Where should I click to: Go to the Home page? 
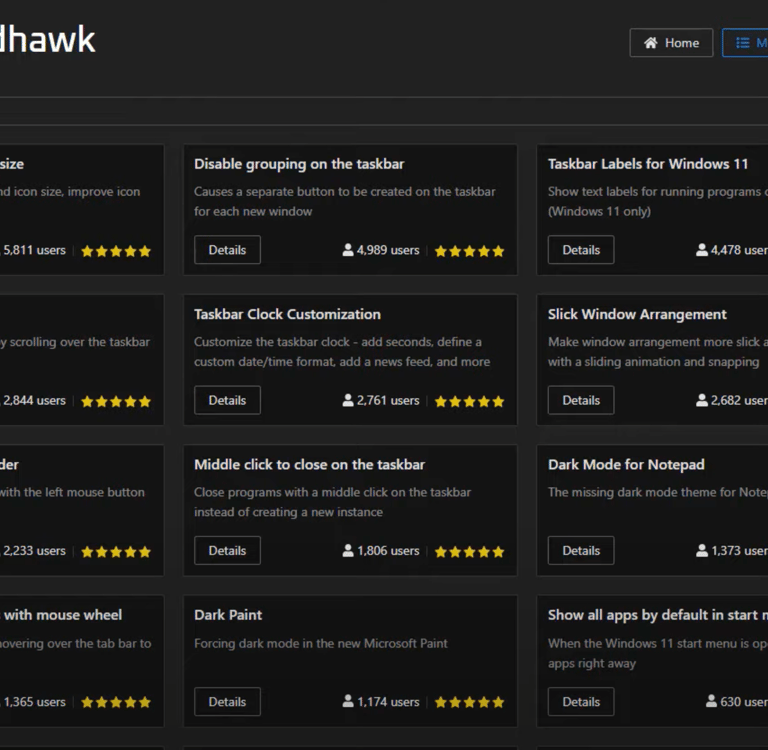(x=671, y=43)
